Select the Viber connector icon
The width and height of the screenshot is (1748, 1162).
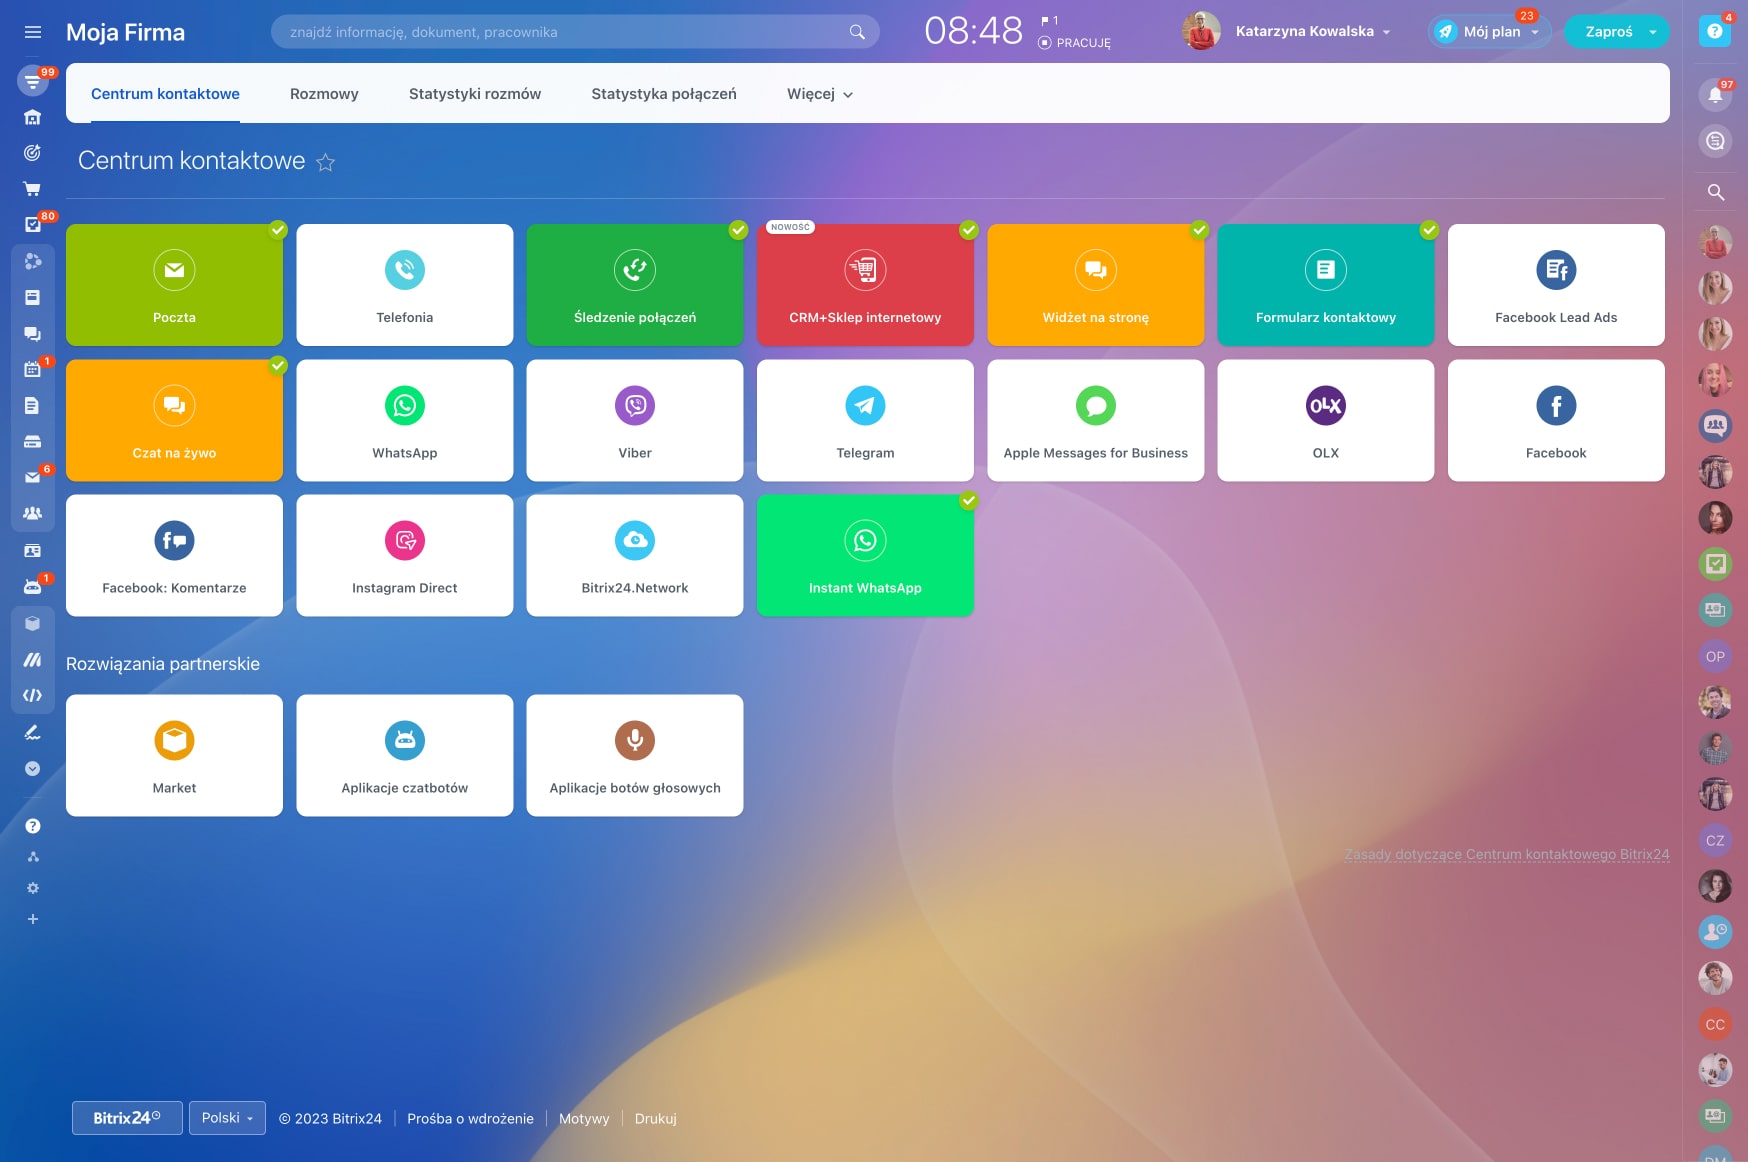[x=635, y=406]
